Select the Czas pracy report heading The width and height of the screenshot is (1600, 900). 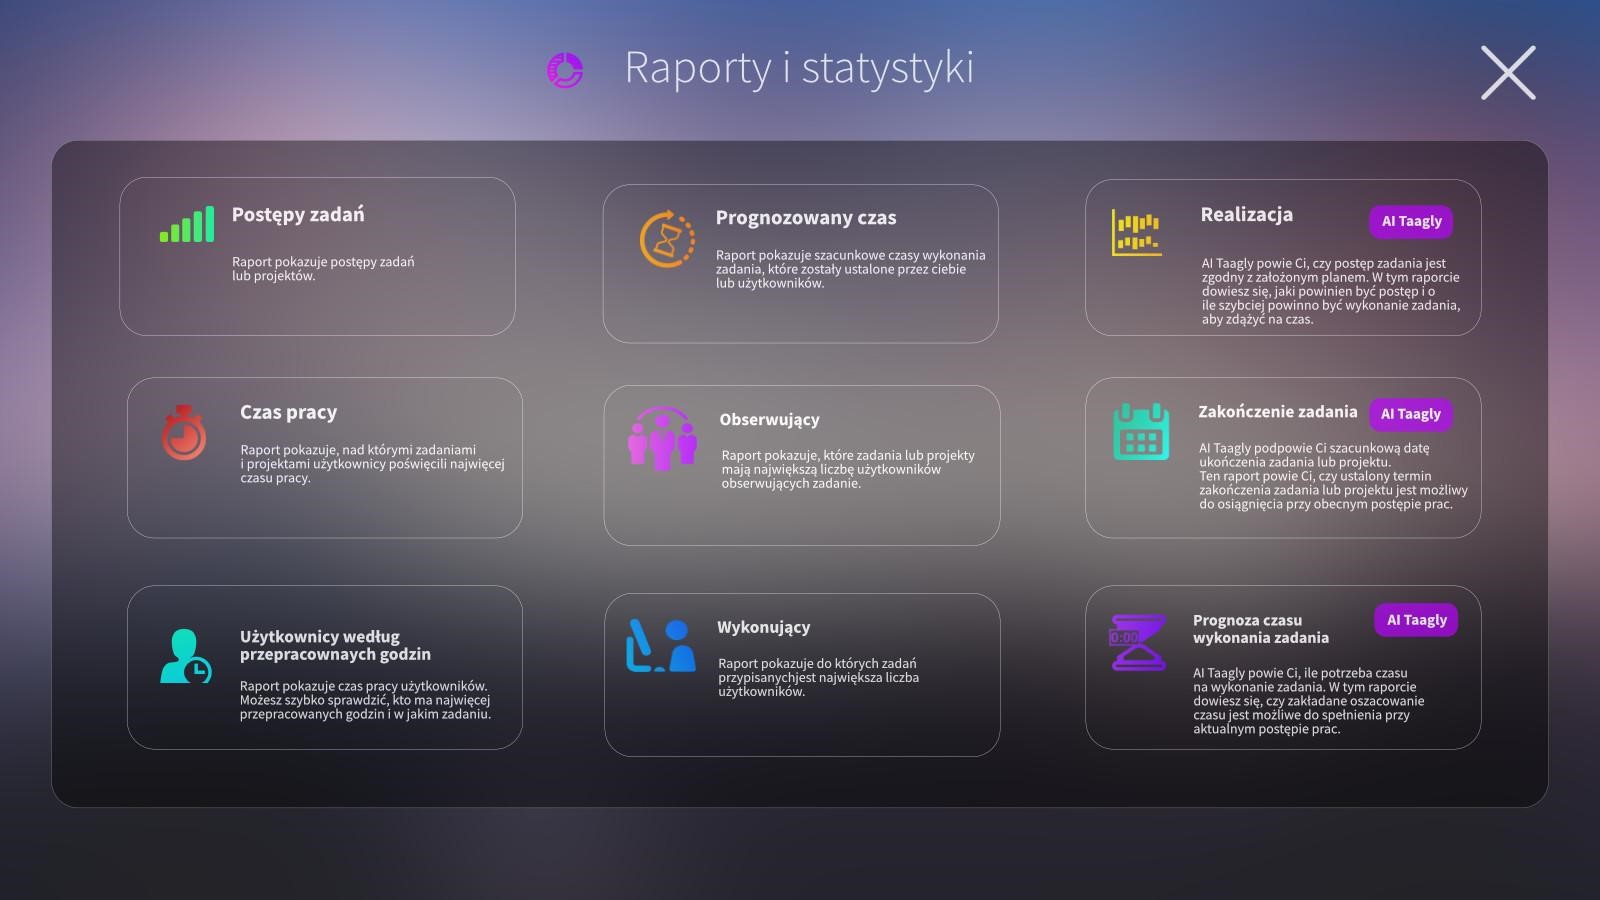tap(288, 412)
